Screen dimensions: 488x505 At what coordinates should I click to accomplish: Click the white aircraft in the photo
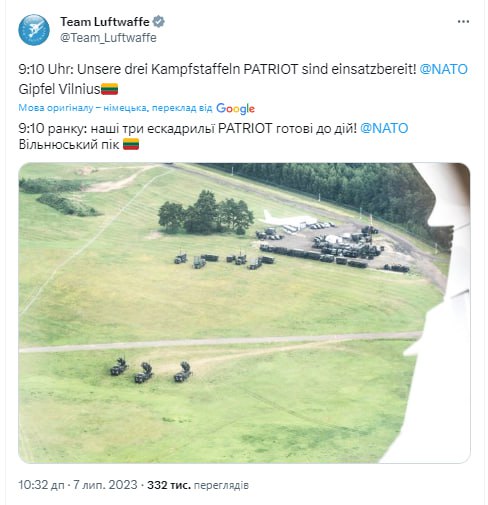(x=288, y=220)
